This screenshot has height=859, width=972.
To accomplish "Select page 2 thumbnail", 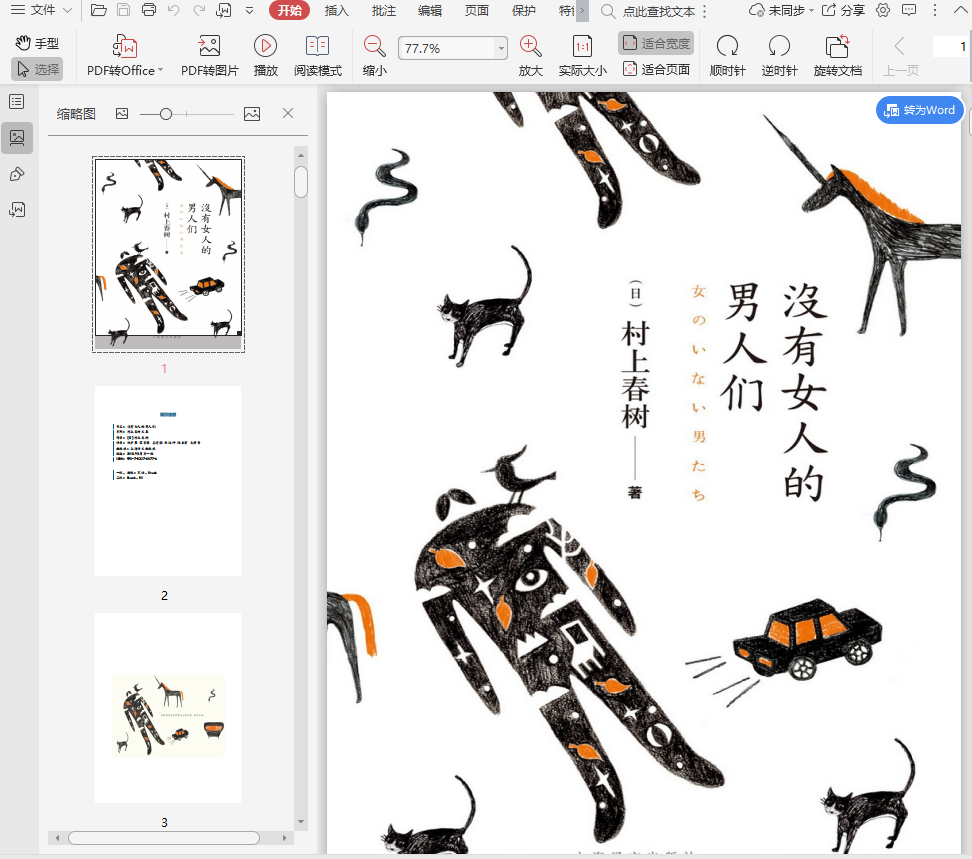I will [x=168, y=481].
